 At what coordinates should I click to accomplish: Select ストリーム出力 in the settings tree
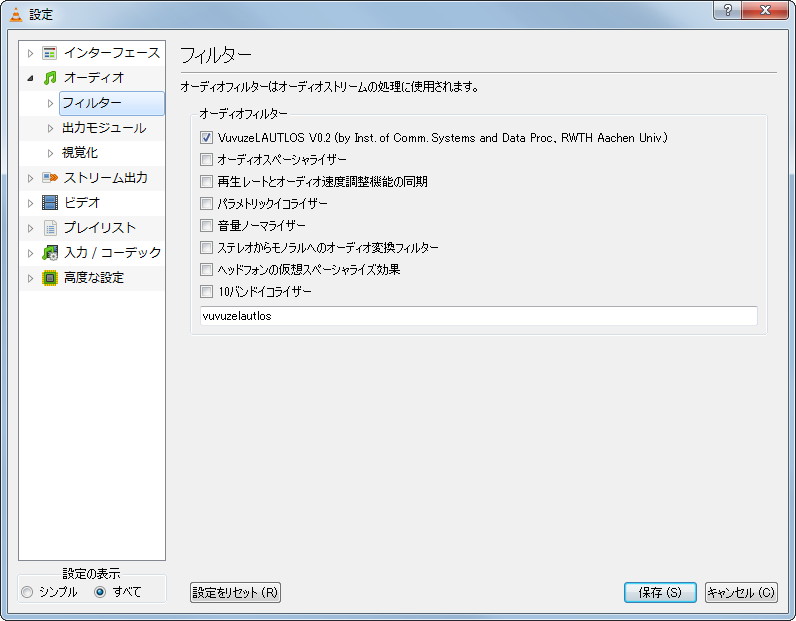[x=106, y=178]
